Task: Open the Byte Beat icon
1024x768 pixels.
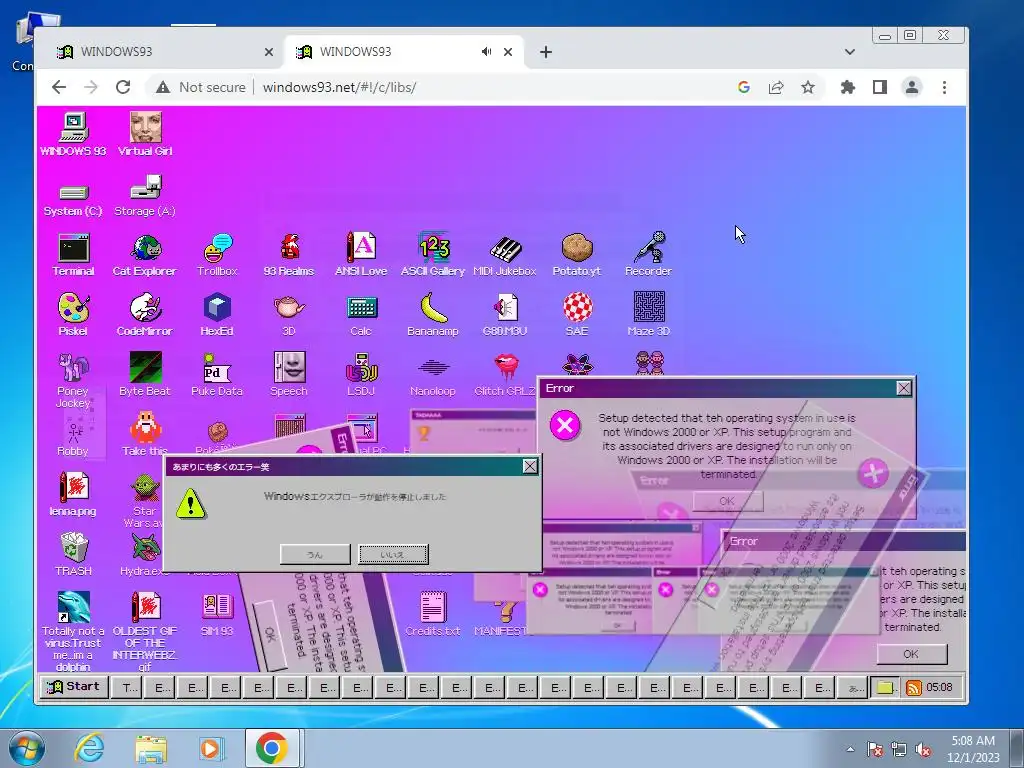Action: pos(145,368)
